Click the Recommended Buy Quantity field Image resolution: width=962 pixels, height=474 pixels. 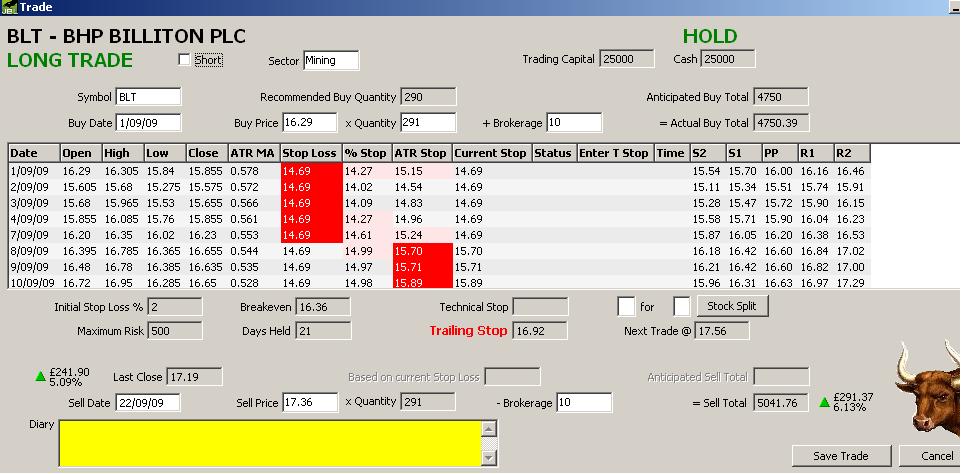[x=428, y=97]
